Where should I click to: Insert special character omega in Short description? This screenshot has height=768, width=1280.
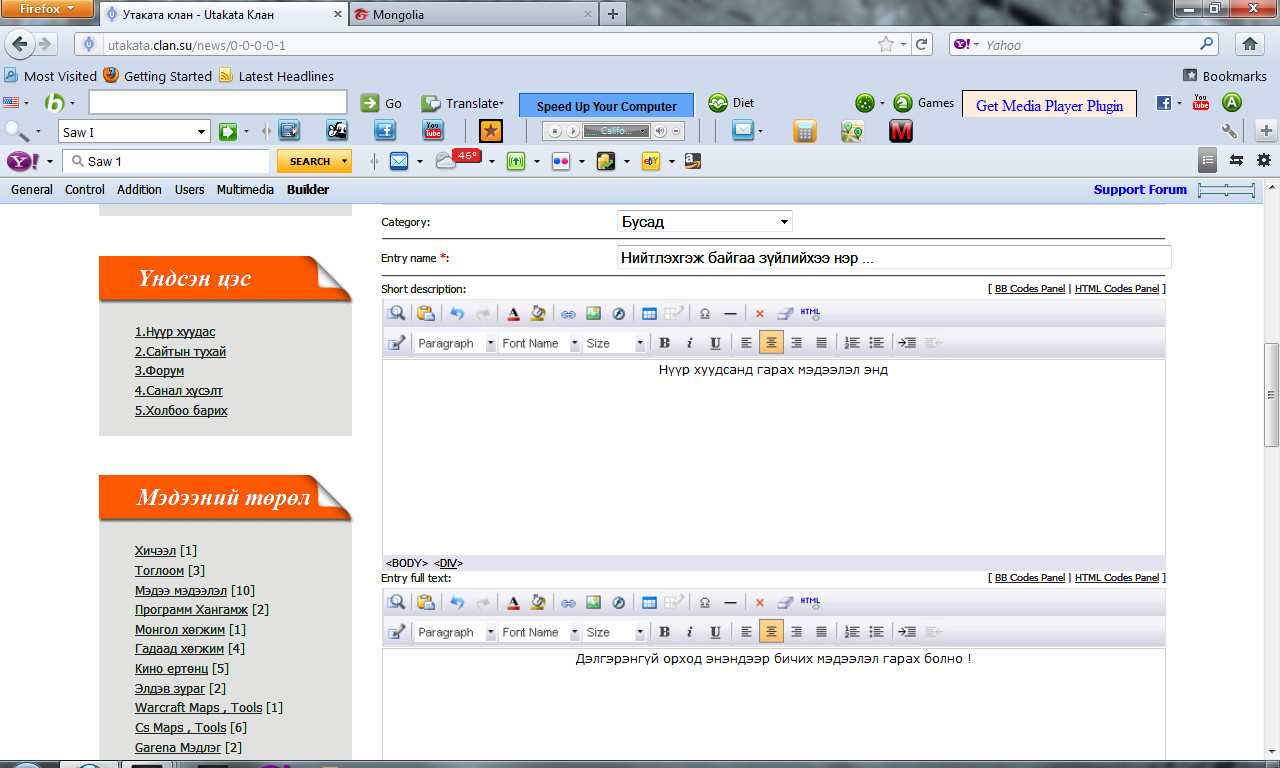click(705, 314)
